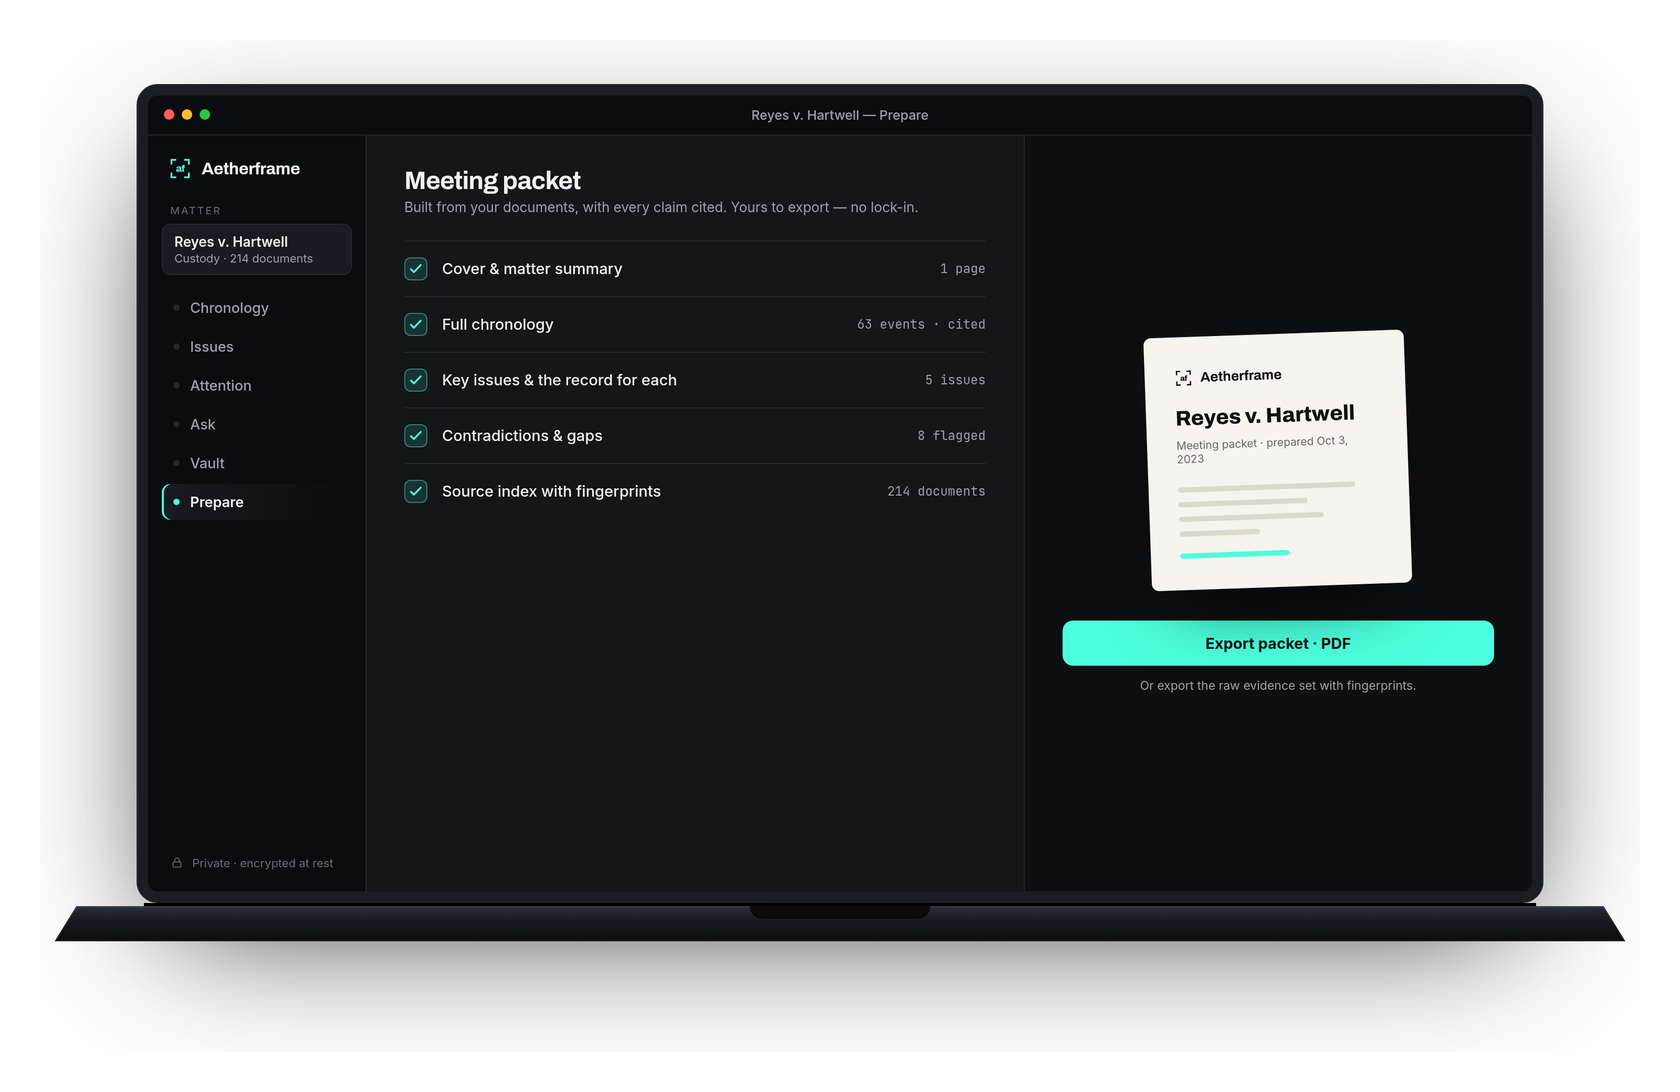Click the '63 events · cited' label
Viewport: 1680px width, 1092px height.
tap(921, 325)
